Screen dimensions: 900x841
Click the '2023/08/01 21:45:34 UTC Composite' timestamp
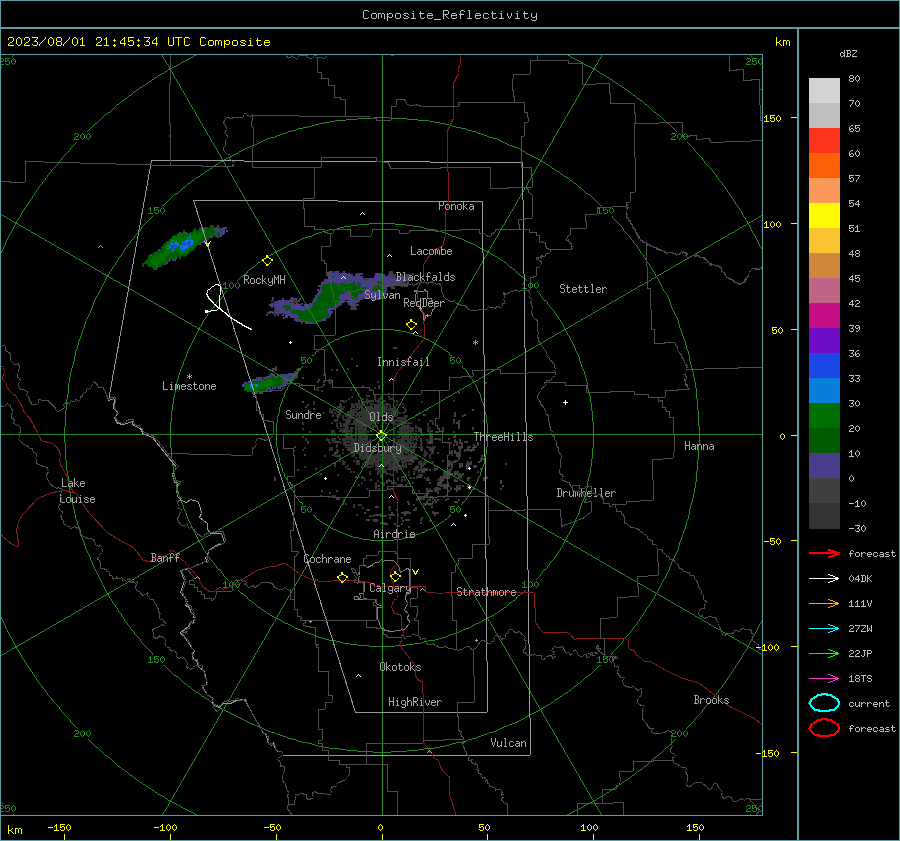click(x=138, y=42)
